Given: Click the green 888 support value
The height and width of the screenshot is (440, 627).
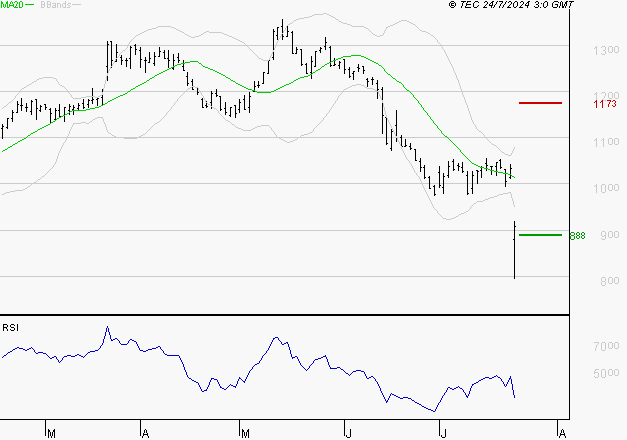Looking at the screenshot, I should click(577, 236).
